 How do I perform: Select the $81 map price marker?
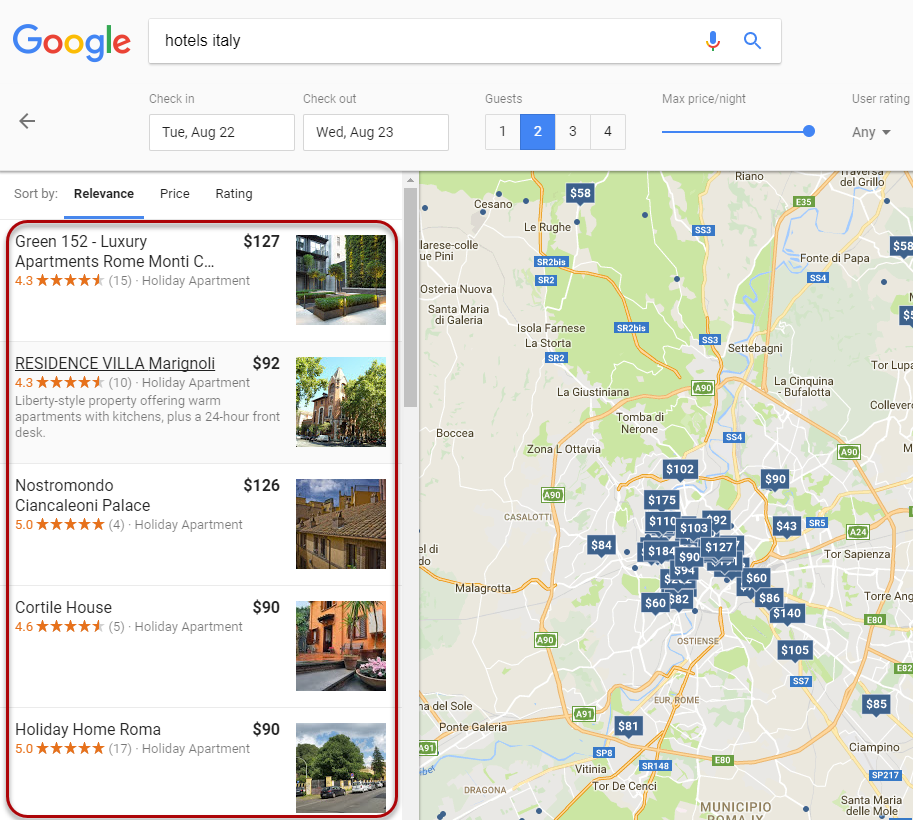628,726
